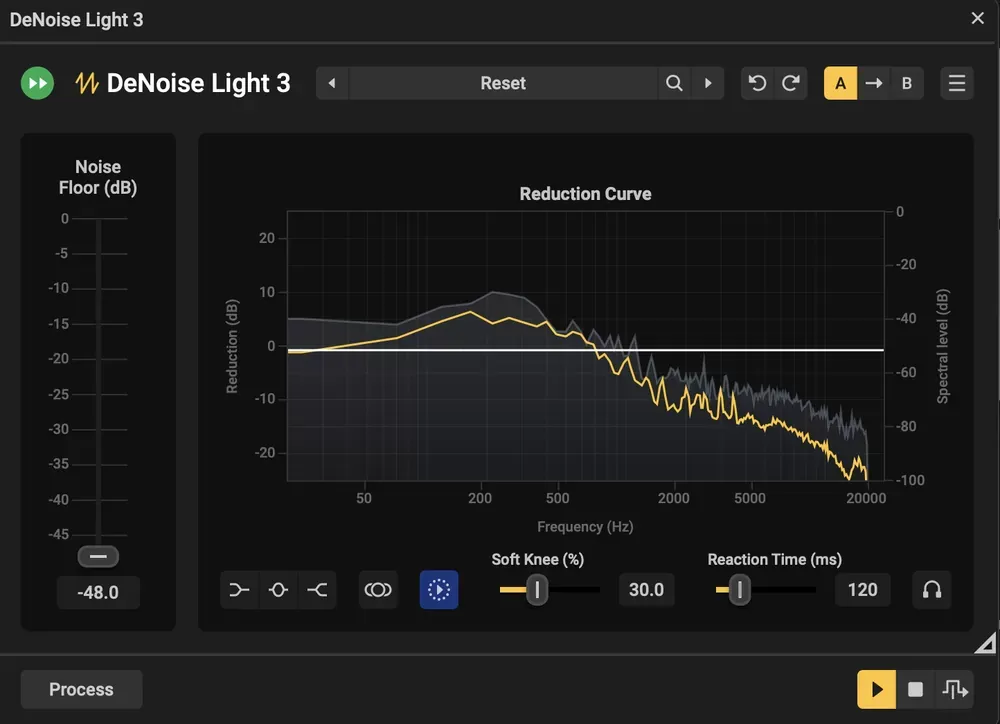This screenshot has height=724, width=1000.
Task: Select the A state
Action: [841, 83]
